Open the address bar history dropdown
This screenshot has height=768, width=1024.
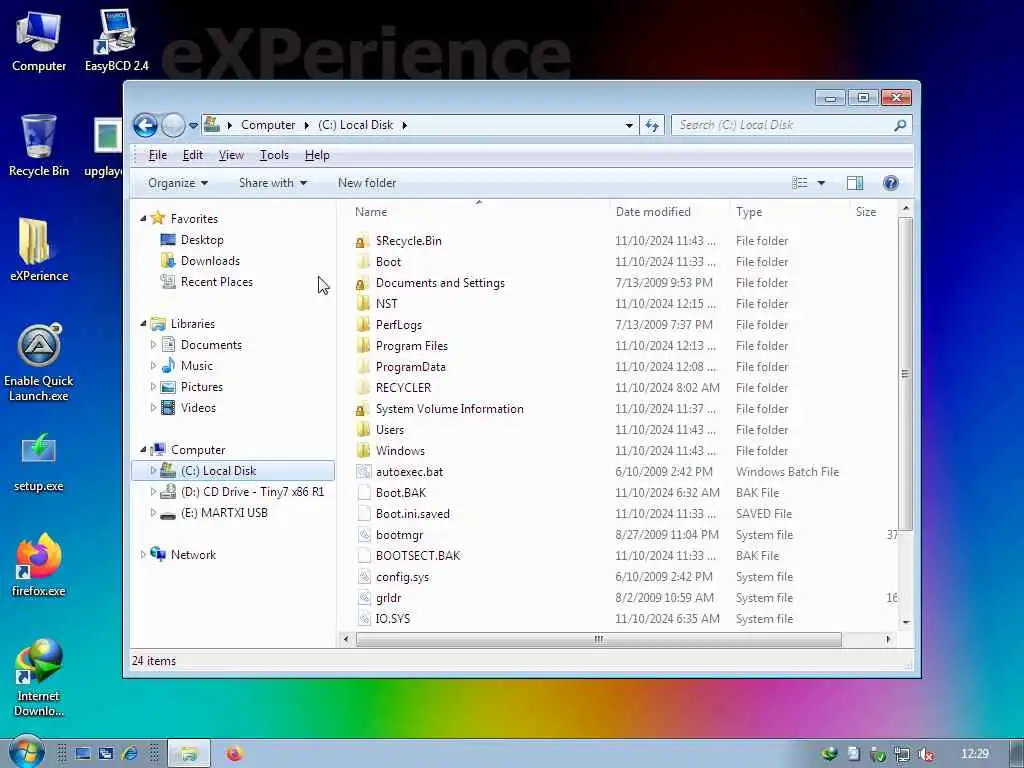(x=629, y=125)
